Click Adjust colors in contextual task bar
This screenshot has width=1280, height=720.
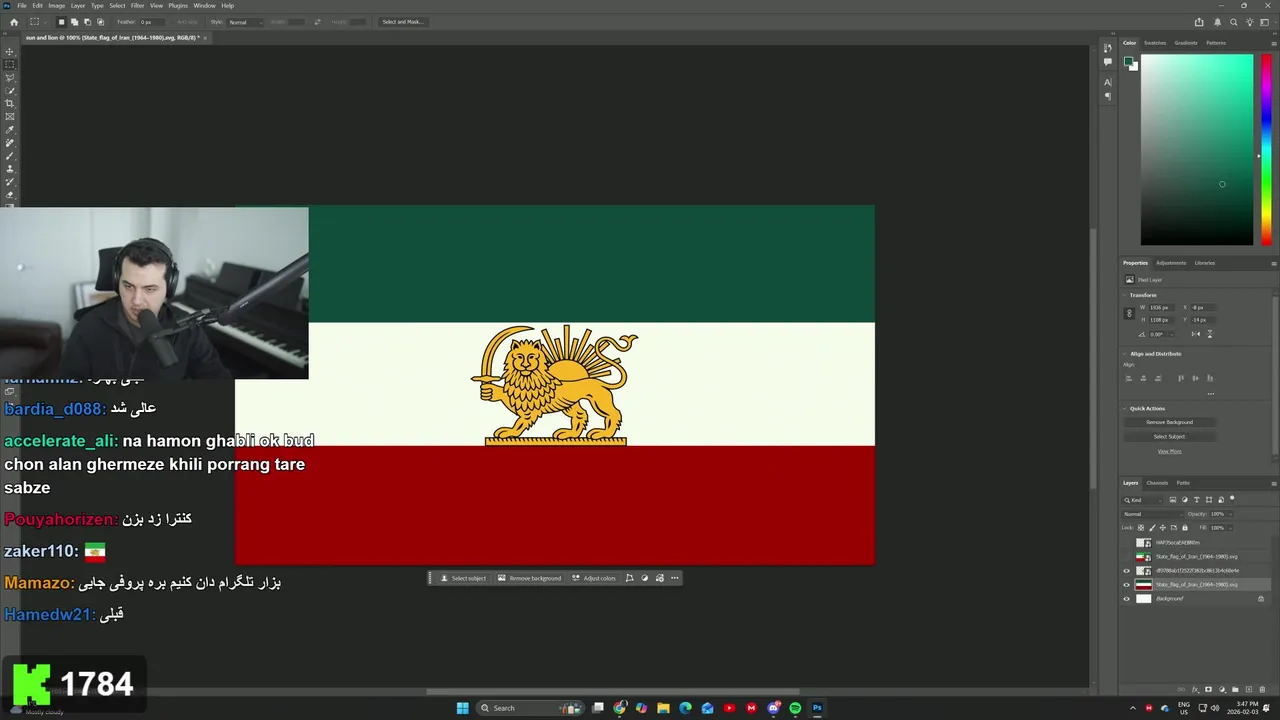tap(594, 578)
